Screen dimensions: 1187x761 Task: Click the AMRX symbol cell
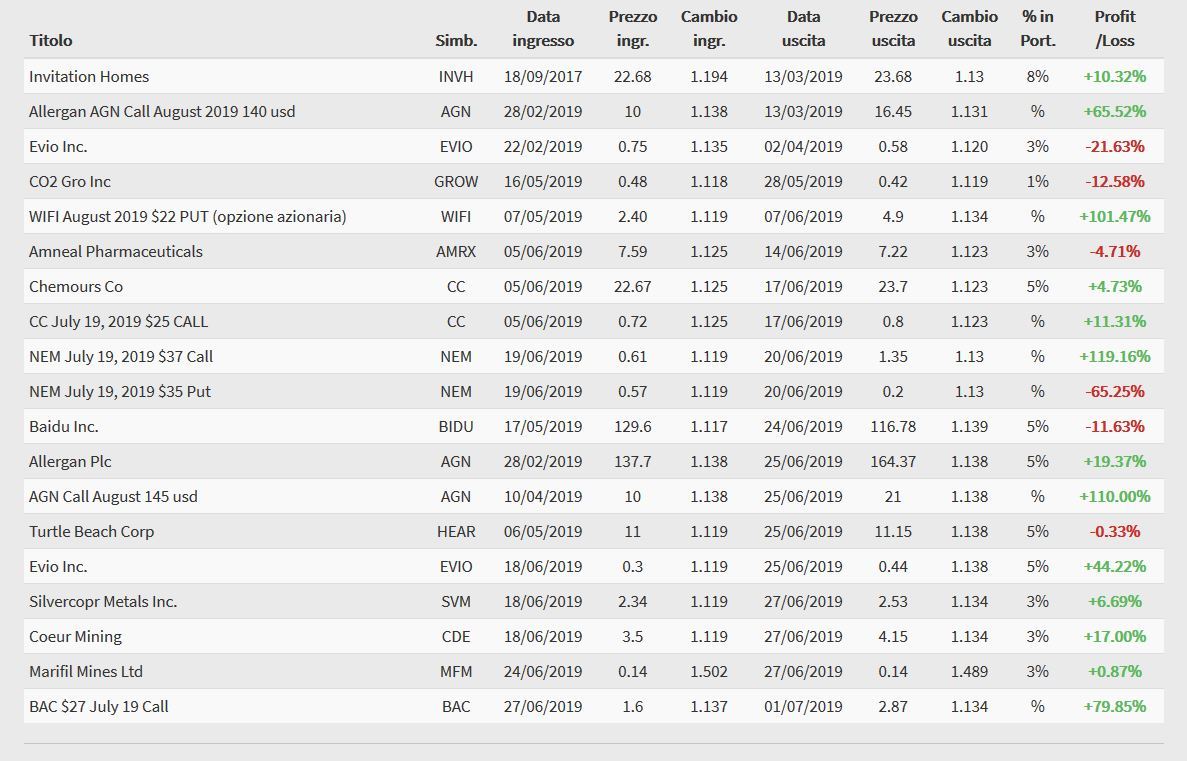[456, 251]
